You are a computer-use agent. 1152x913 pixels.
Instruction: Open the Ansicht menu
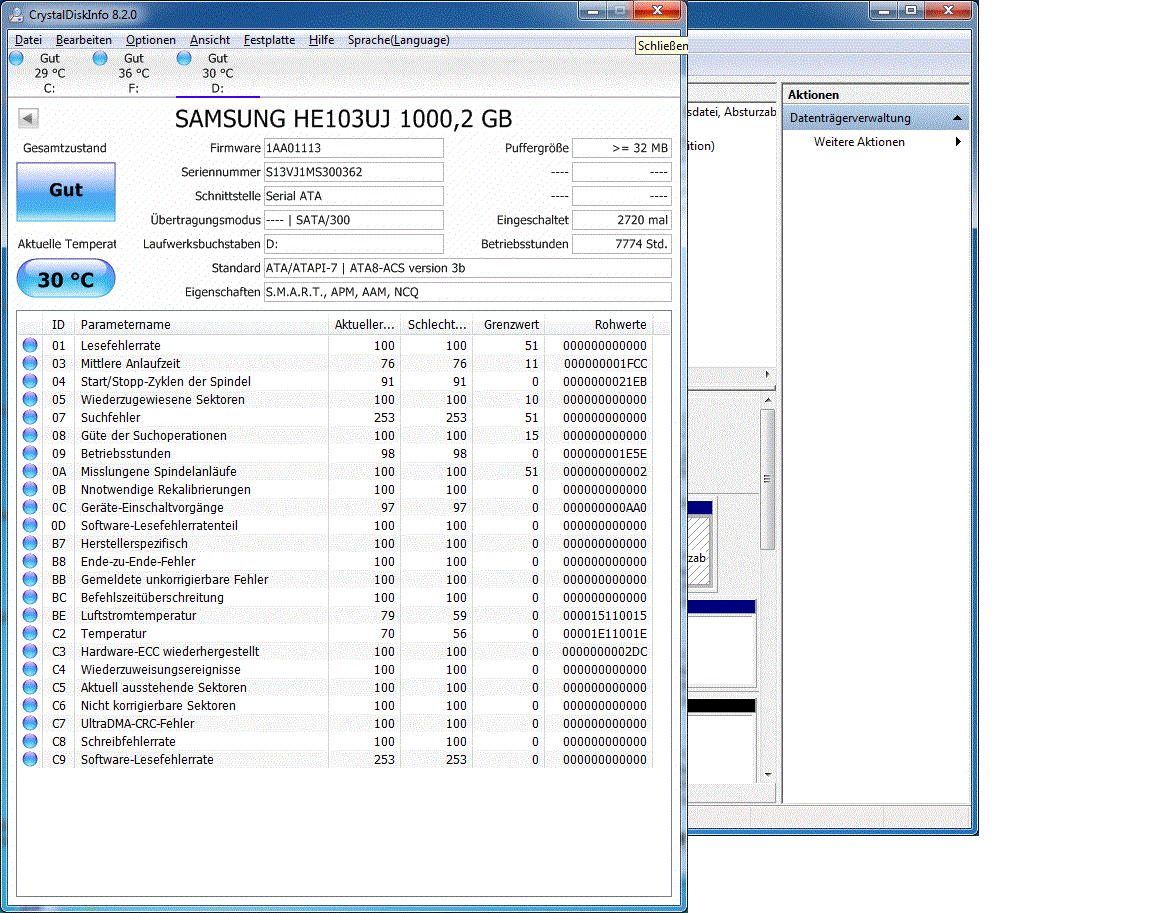coord(209,40)
